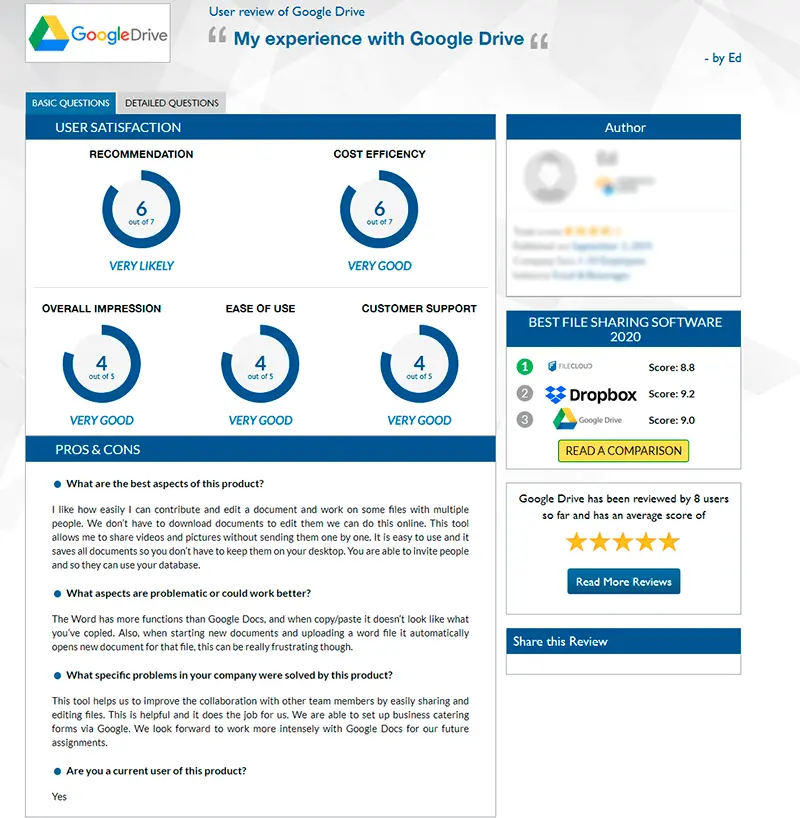
Task: Click the Ease of Use score ring
Action: (260, 364)
